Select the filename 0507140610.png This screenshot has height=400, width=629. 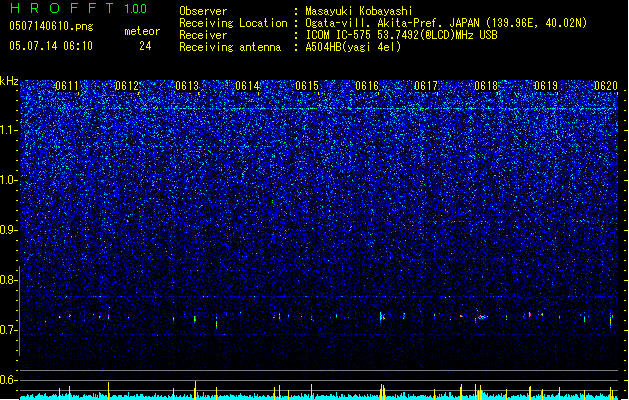coord(51,26)
